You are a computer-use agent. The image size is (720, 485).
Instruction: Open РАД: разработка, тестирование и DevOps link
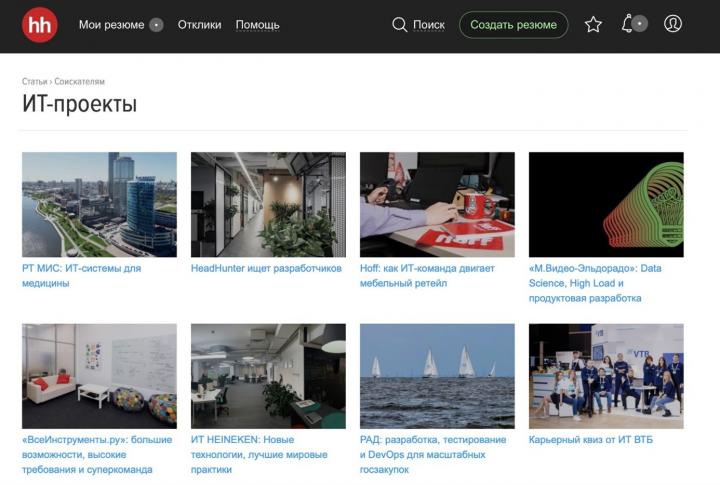pyautogui.click(x=433, y=454)
